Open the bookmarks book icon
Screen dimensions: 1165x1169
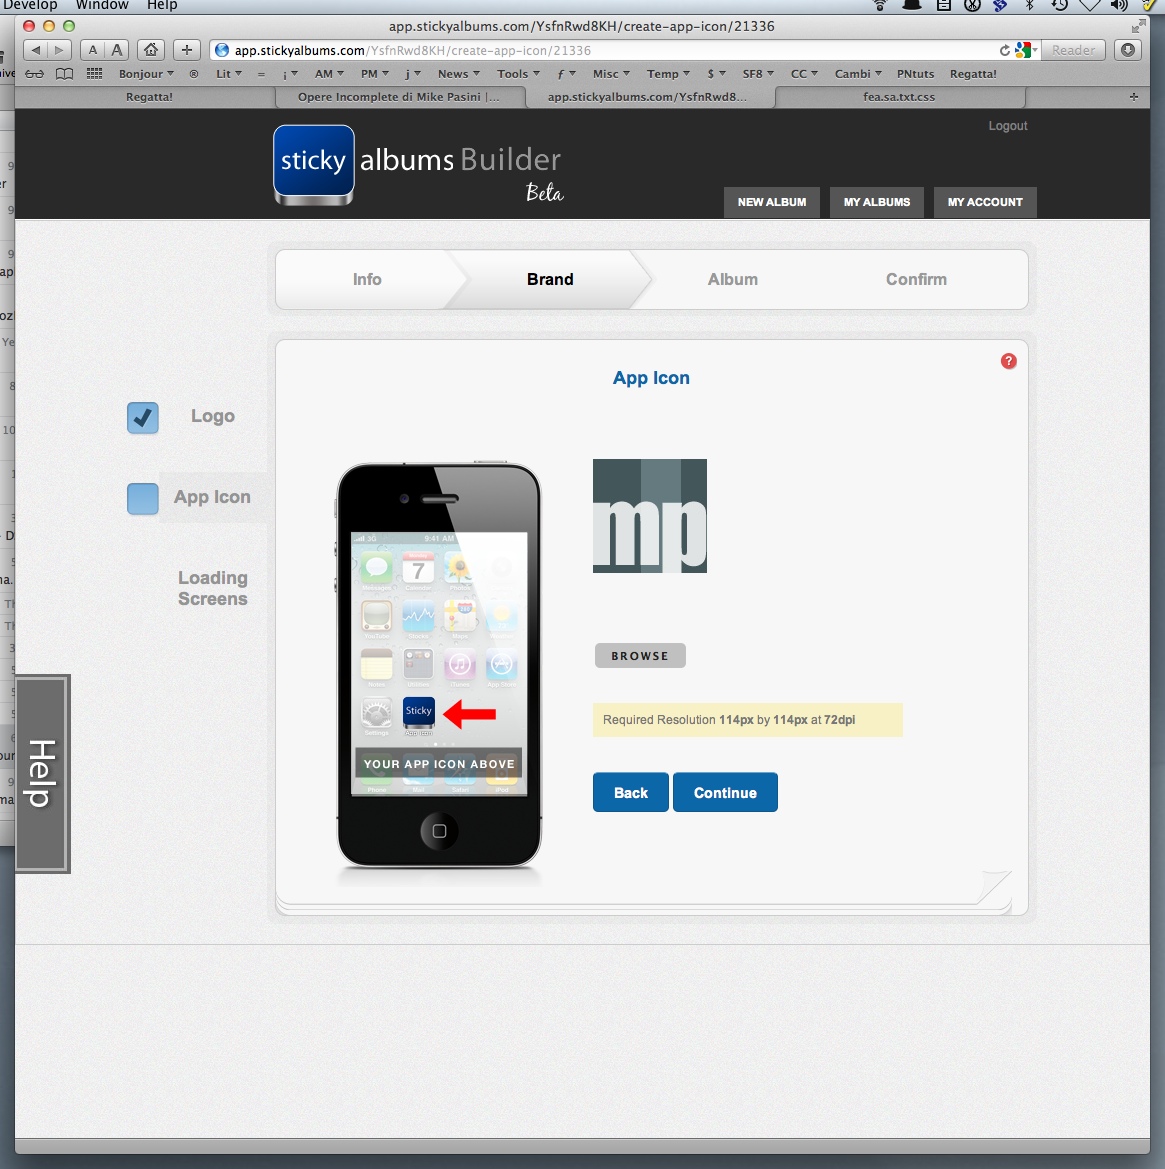click(65, 74)
